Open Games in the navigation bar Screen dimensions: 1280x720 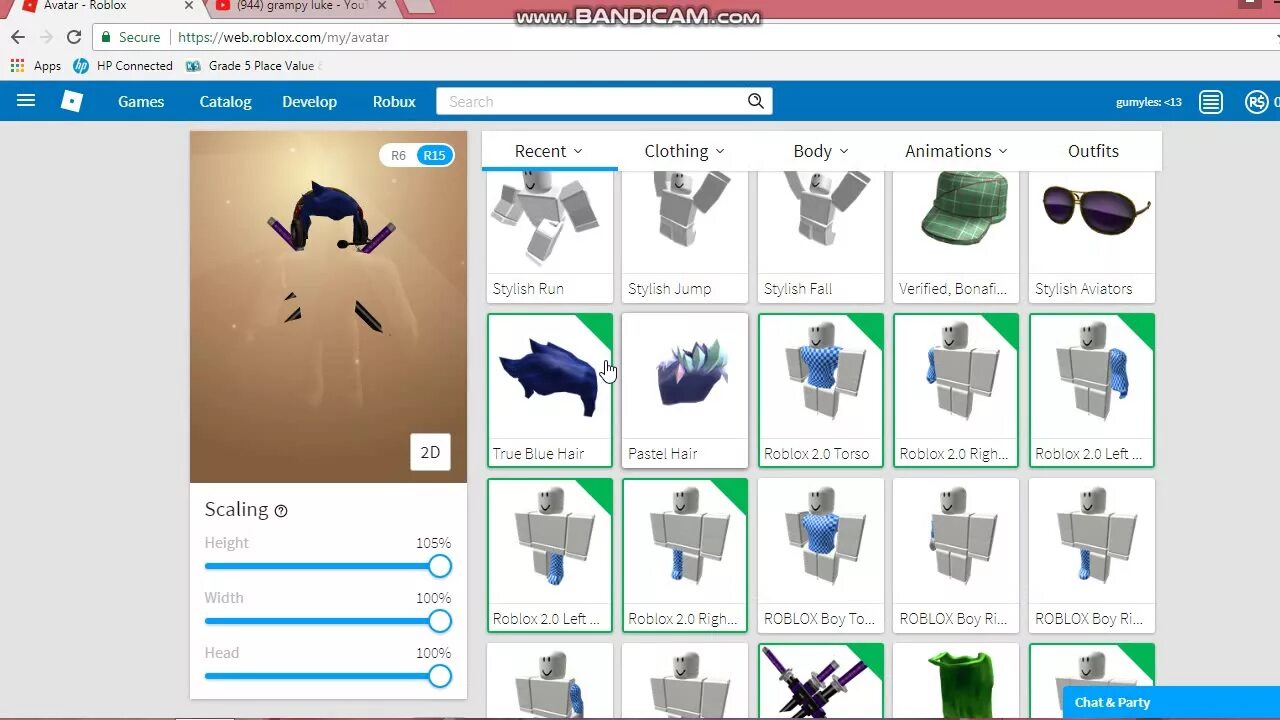[x=141, y=101]
